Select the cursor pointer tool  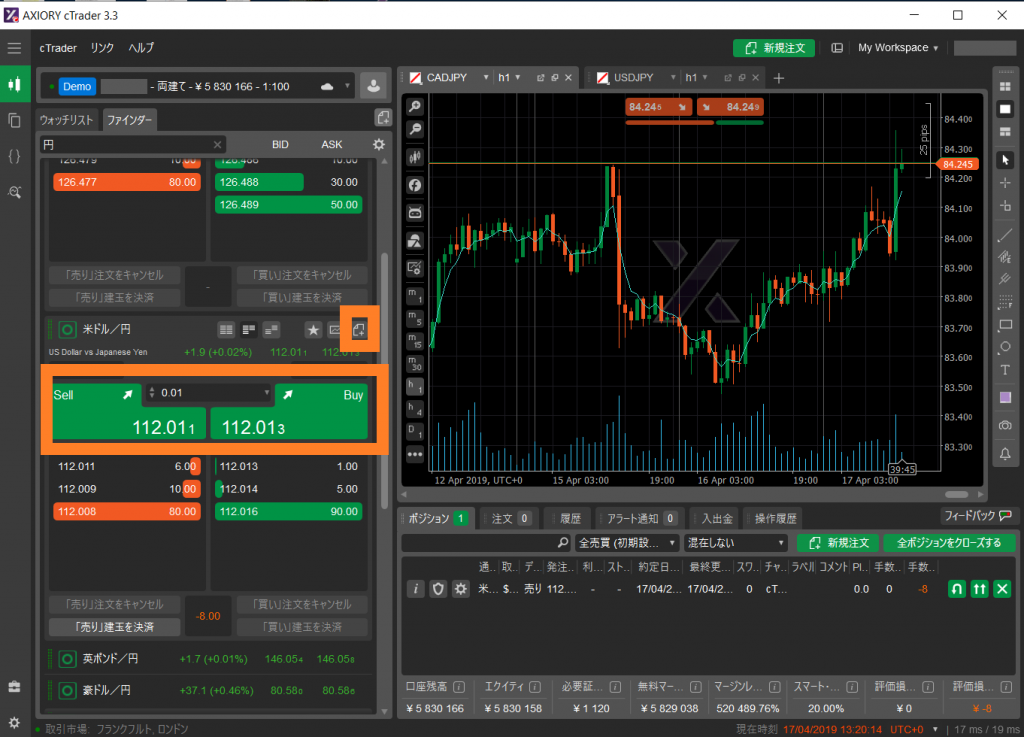(x=1005, y=159)
